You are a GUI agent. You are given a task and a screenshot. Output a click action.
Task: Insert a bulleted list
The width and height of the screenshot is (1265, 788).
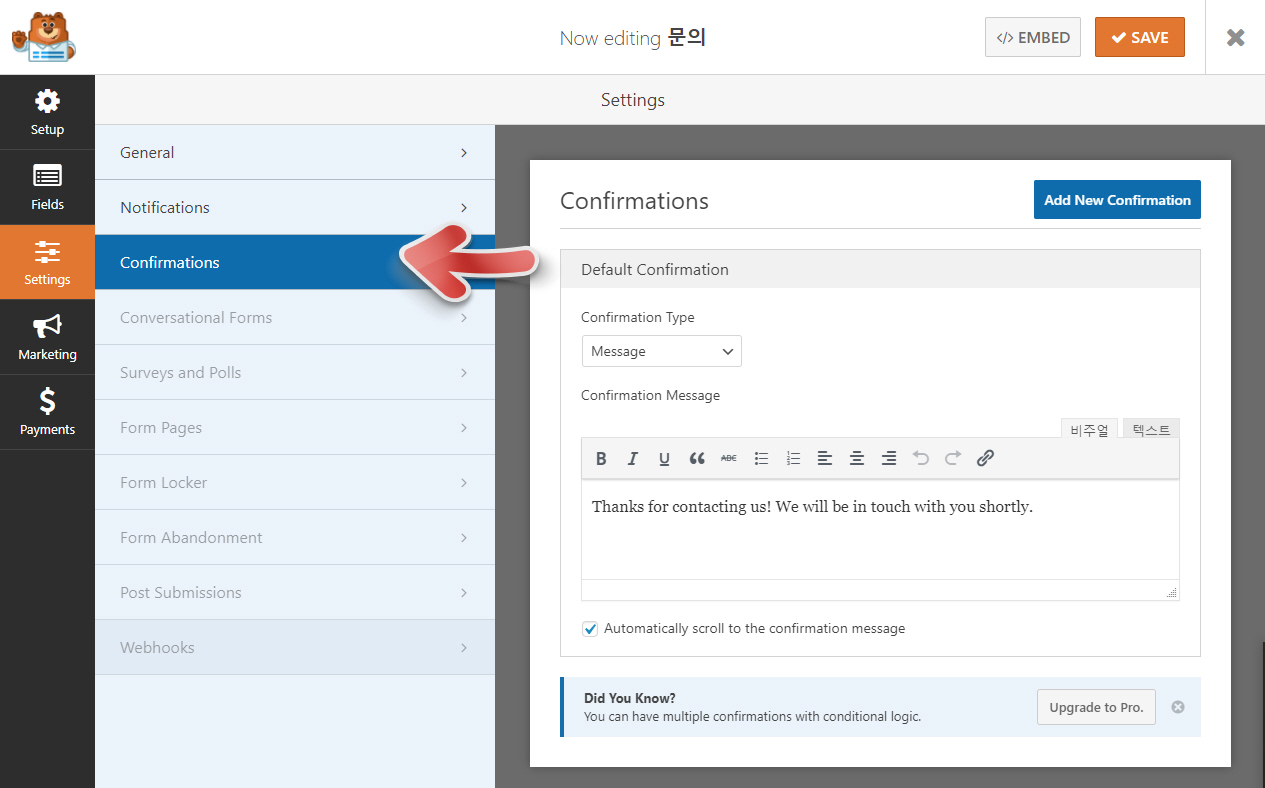coord(761,458)
